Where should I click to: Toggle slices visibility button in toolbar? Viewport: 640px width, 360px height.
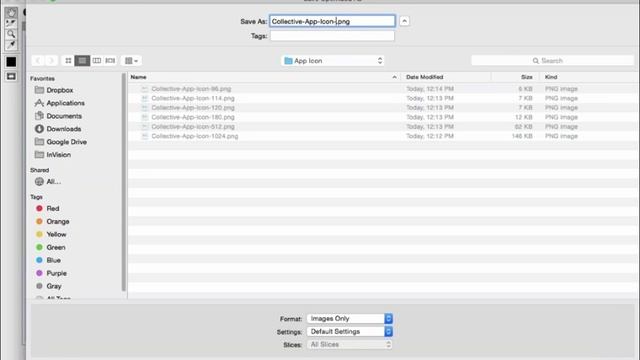[x=11, y=76]
